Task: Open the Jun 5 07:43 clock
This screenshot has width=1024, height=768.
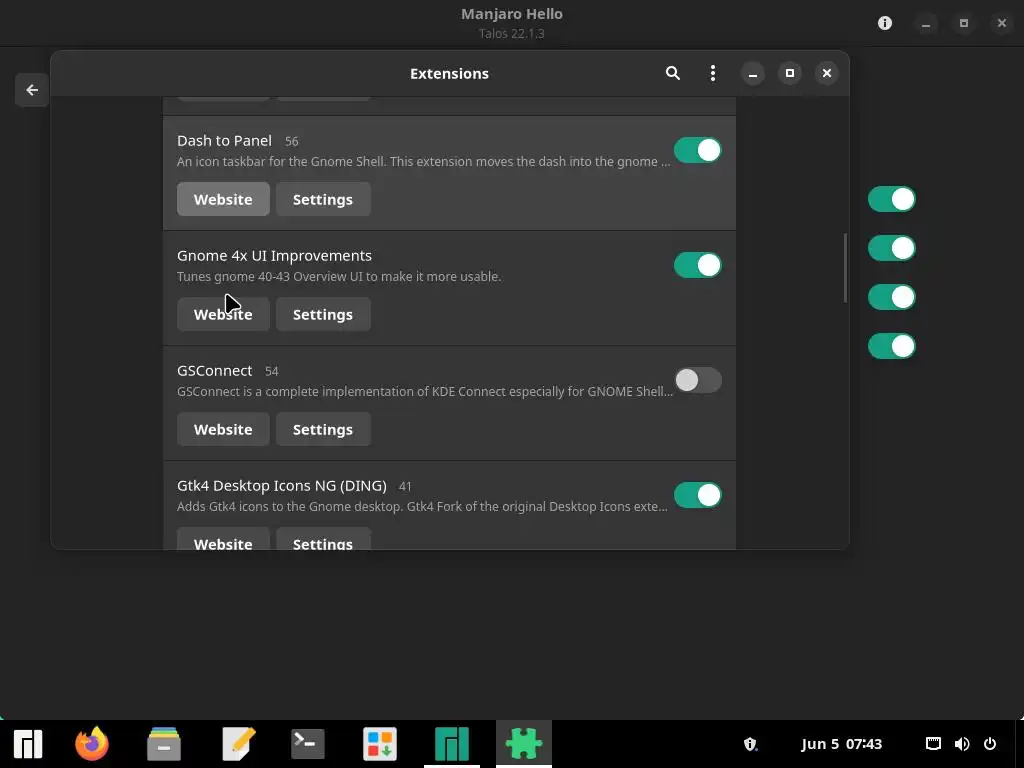Action: click(841, 744)
